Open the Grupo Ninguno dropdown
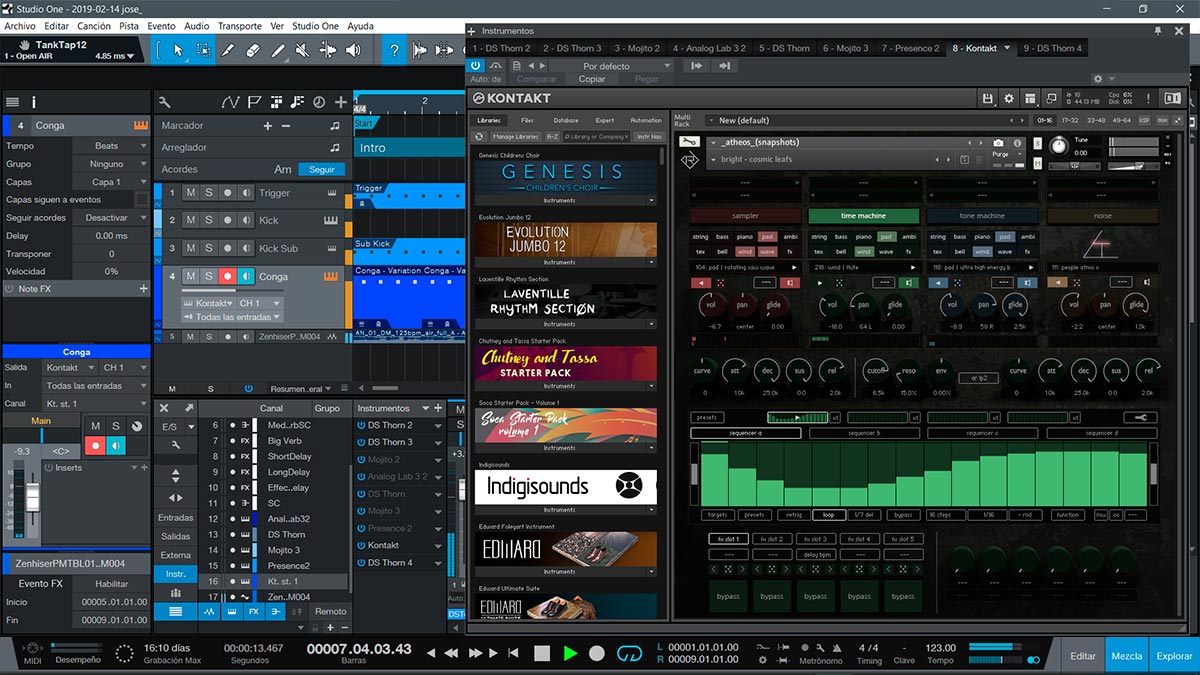 point(110,164)
